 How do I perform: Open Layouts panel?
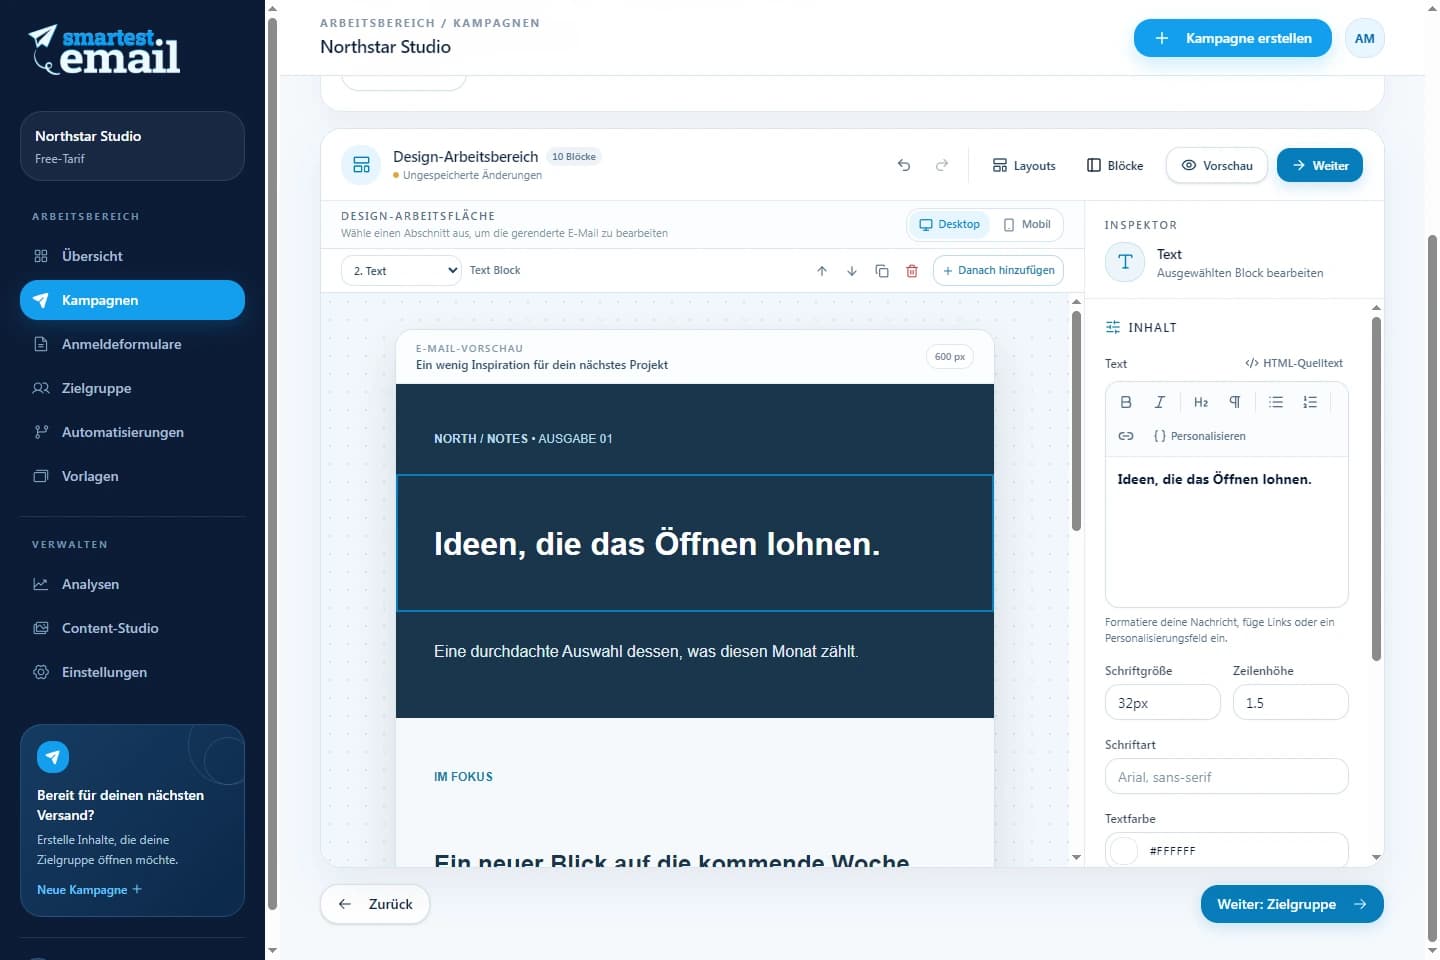1024,165
